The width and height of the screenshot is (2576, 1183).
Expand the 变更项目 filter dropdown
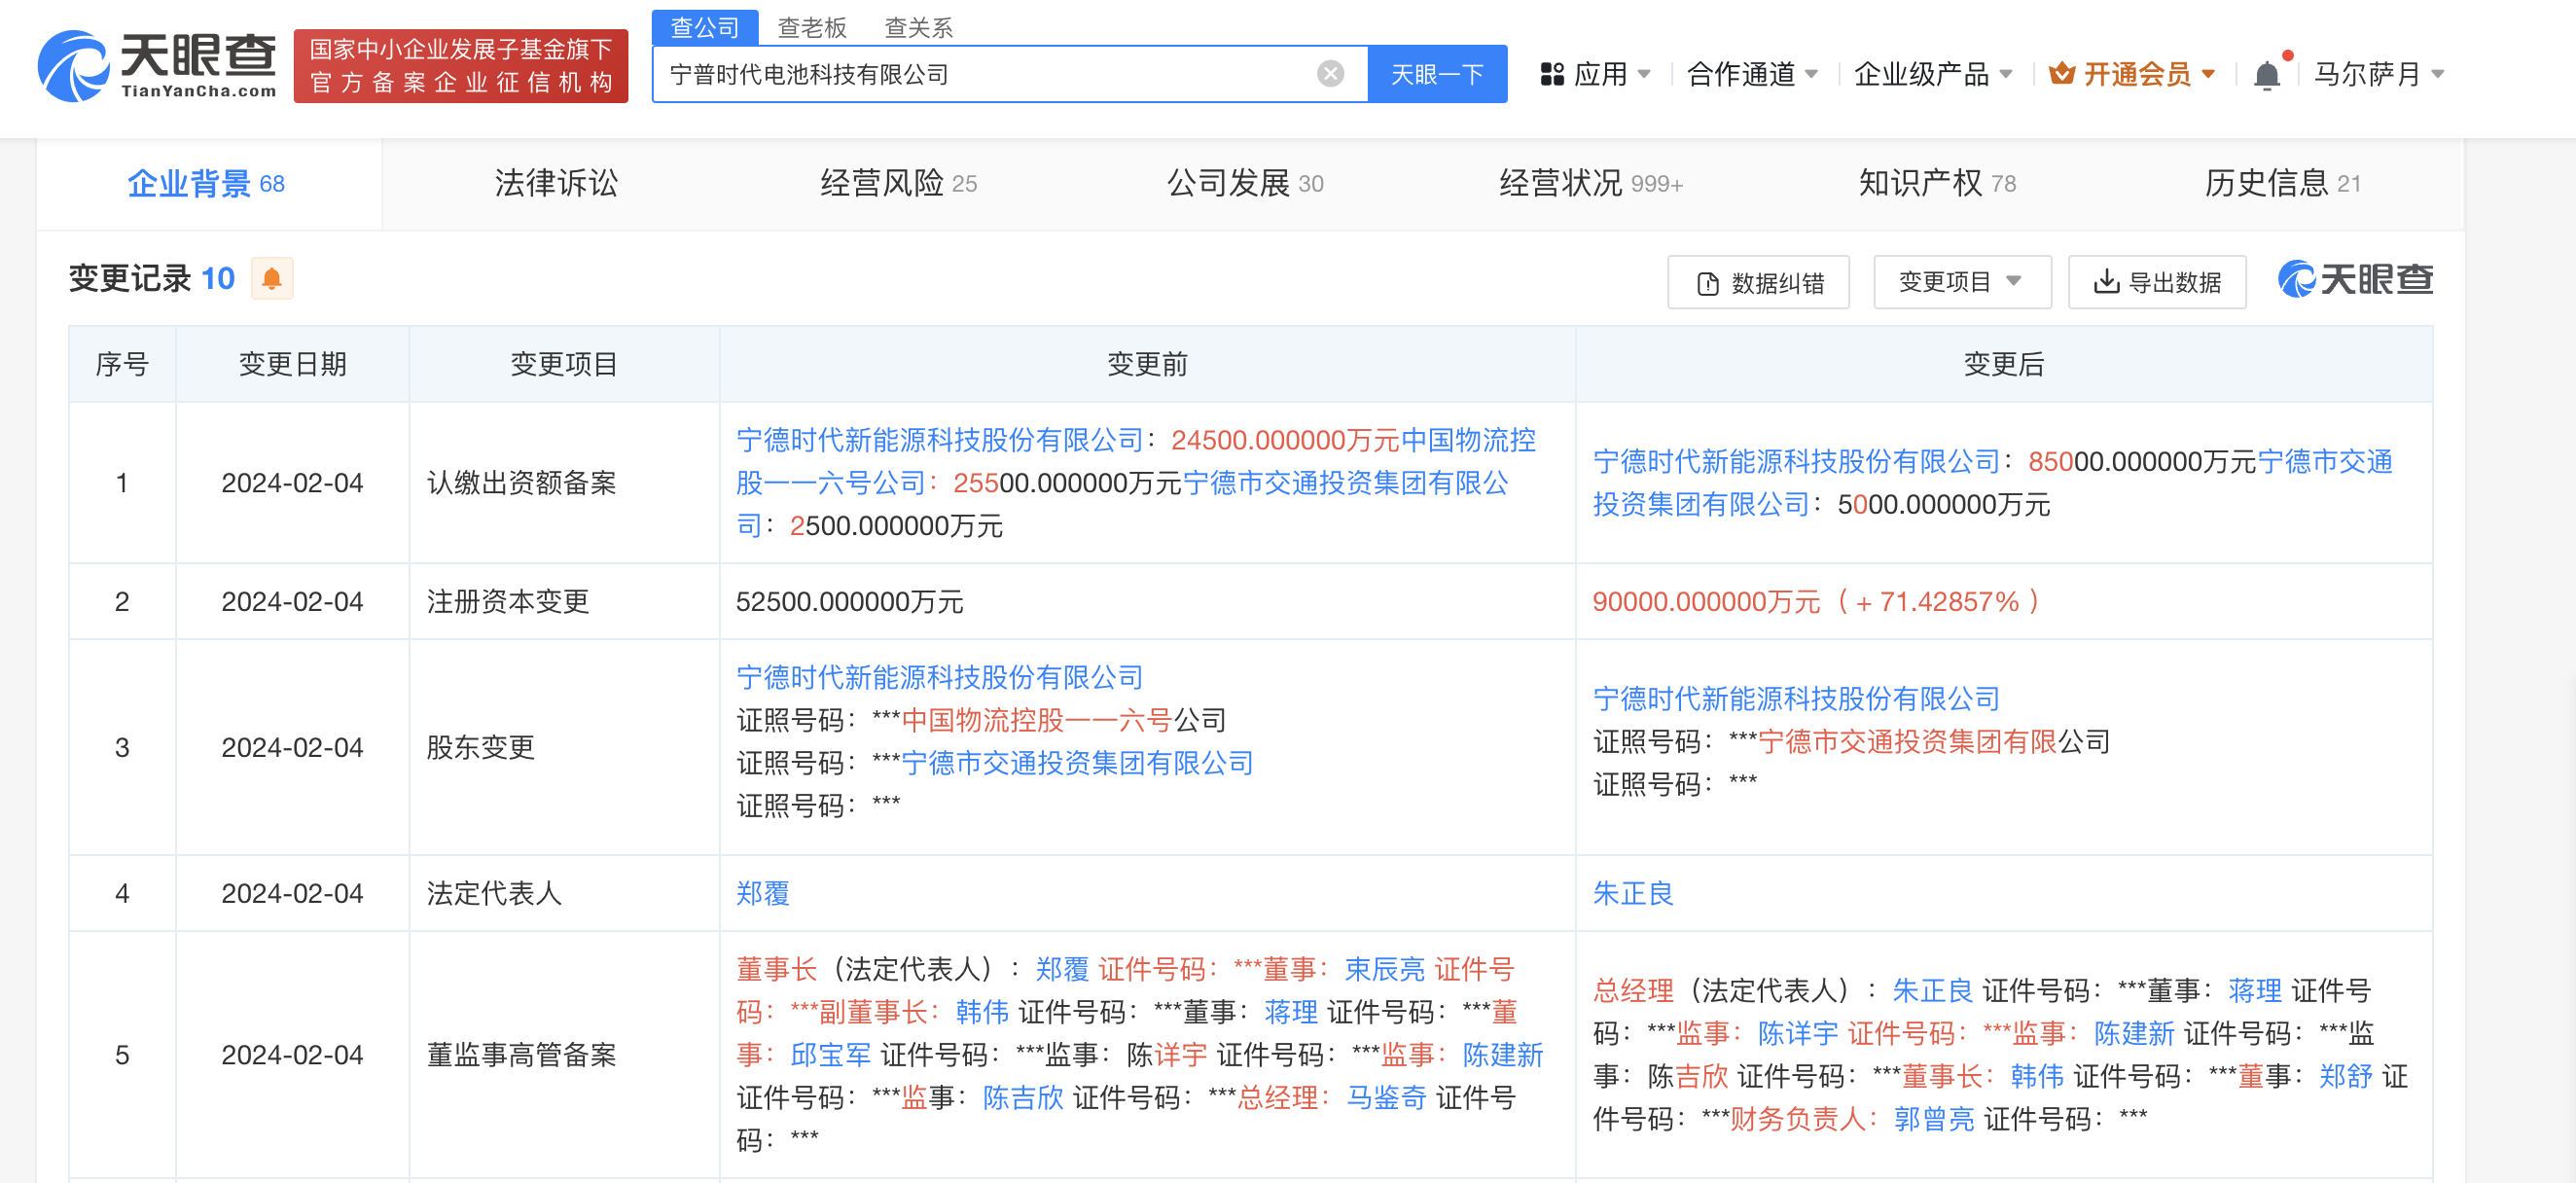(x=1961, y=282)
